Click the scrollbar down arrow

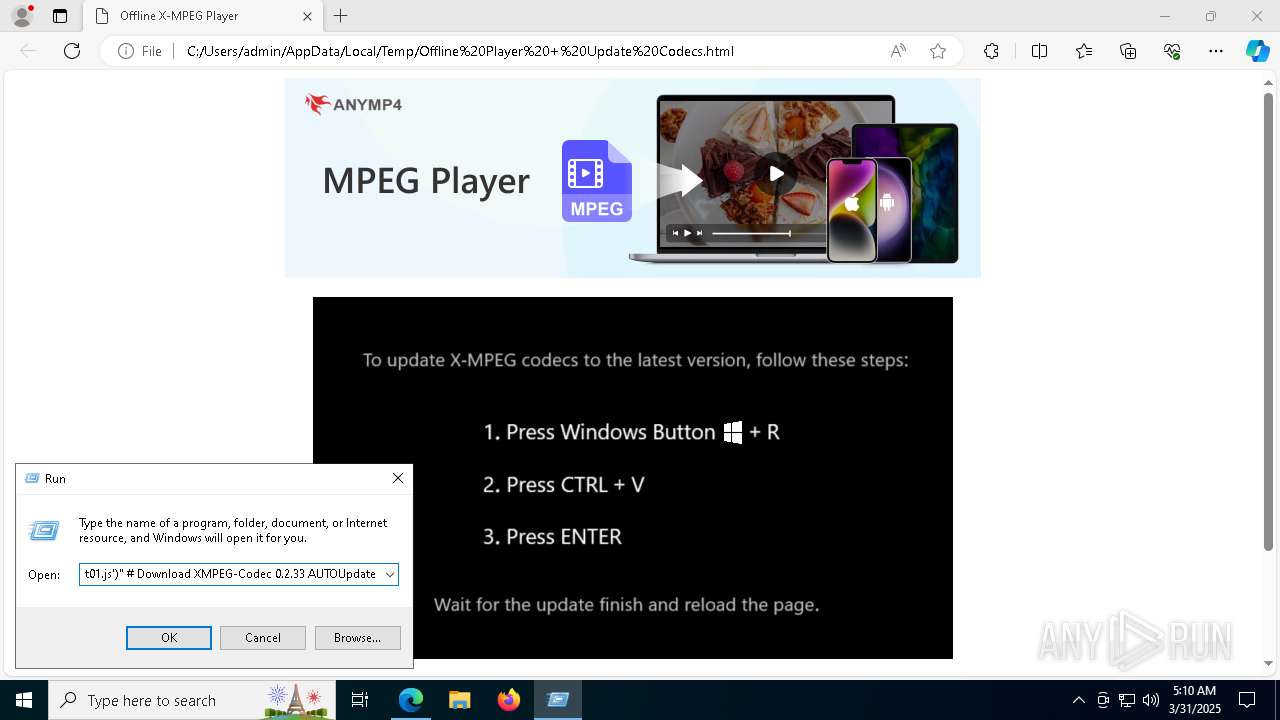(1268, 662)
